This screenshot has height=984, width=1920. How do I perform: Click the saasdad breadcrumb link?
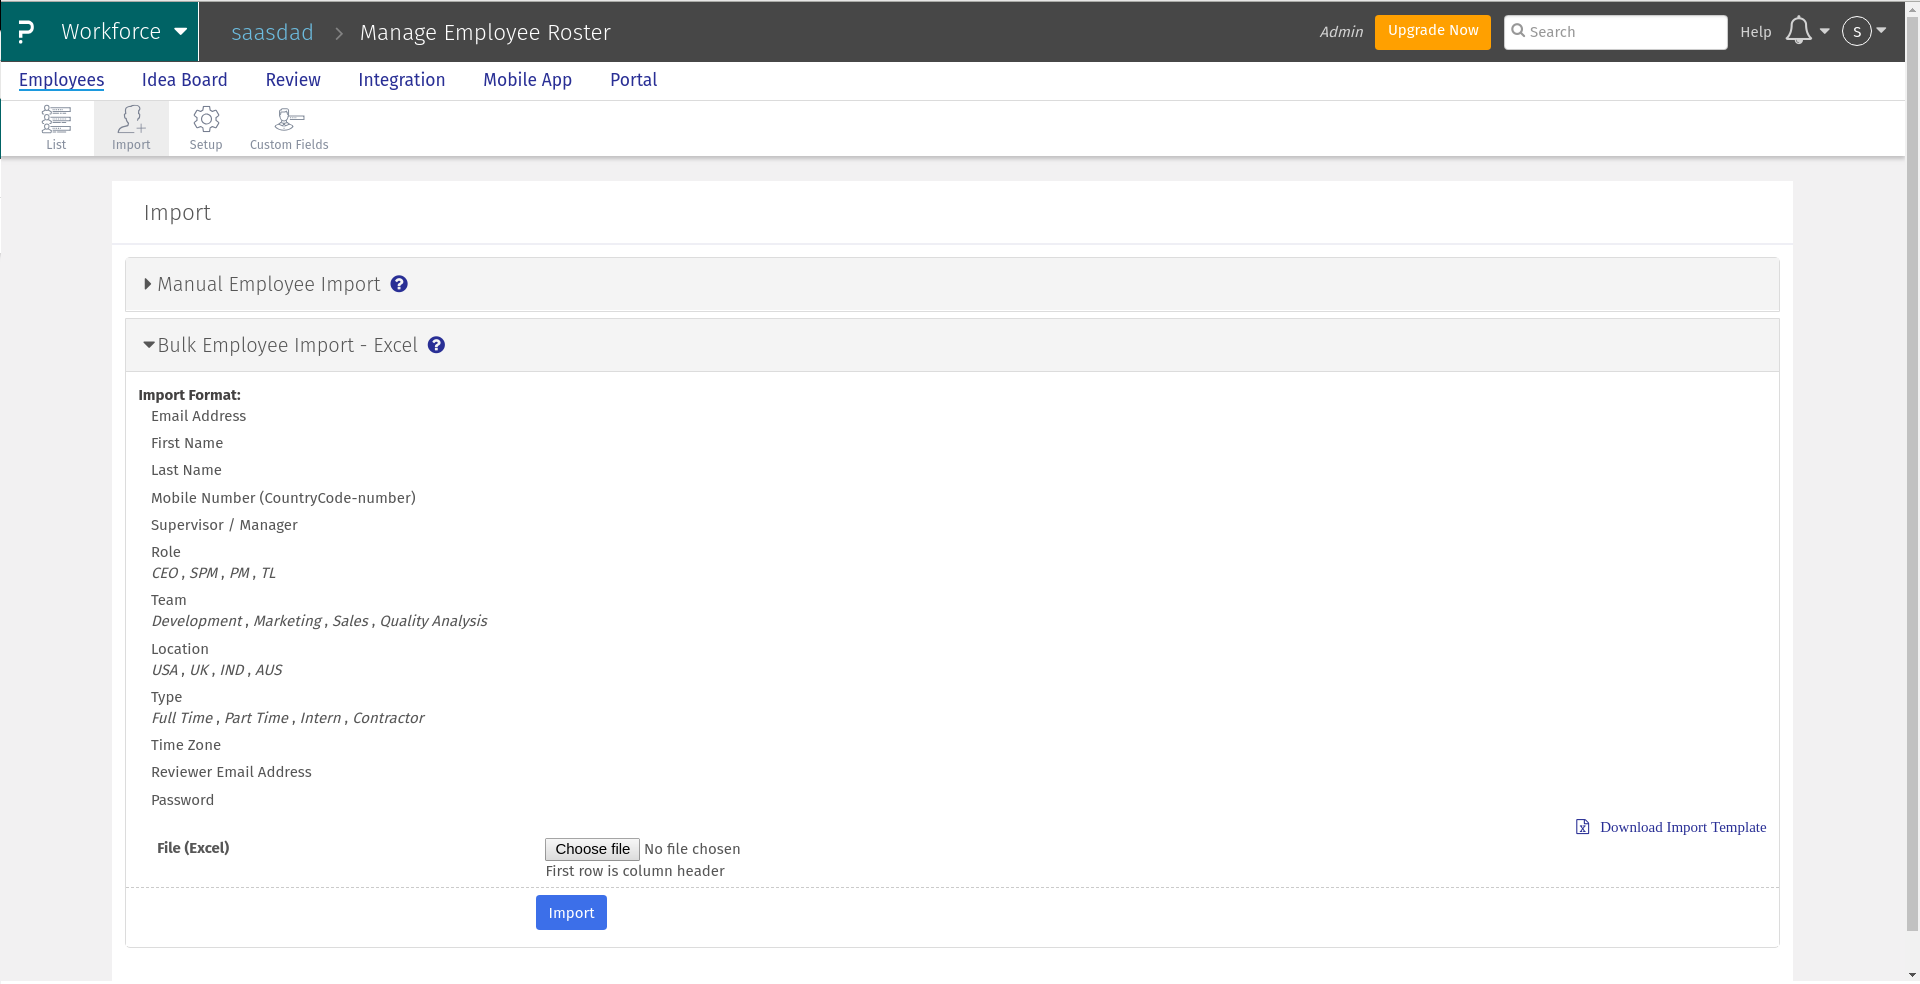(x=272, y=32)
